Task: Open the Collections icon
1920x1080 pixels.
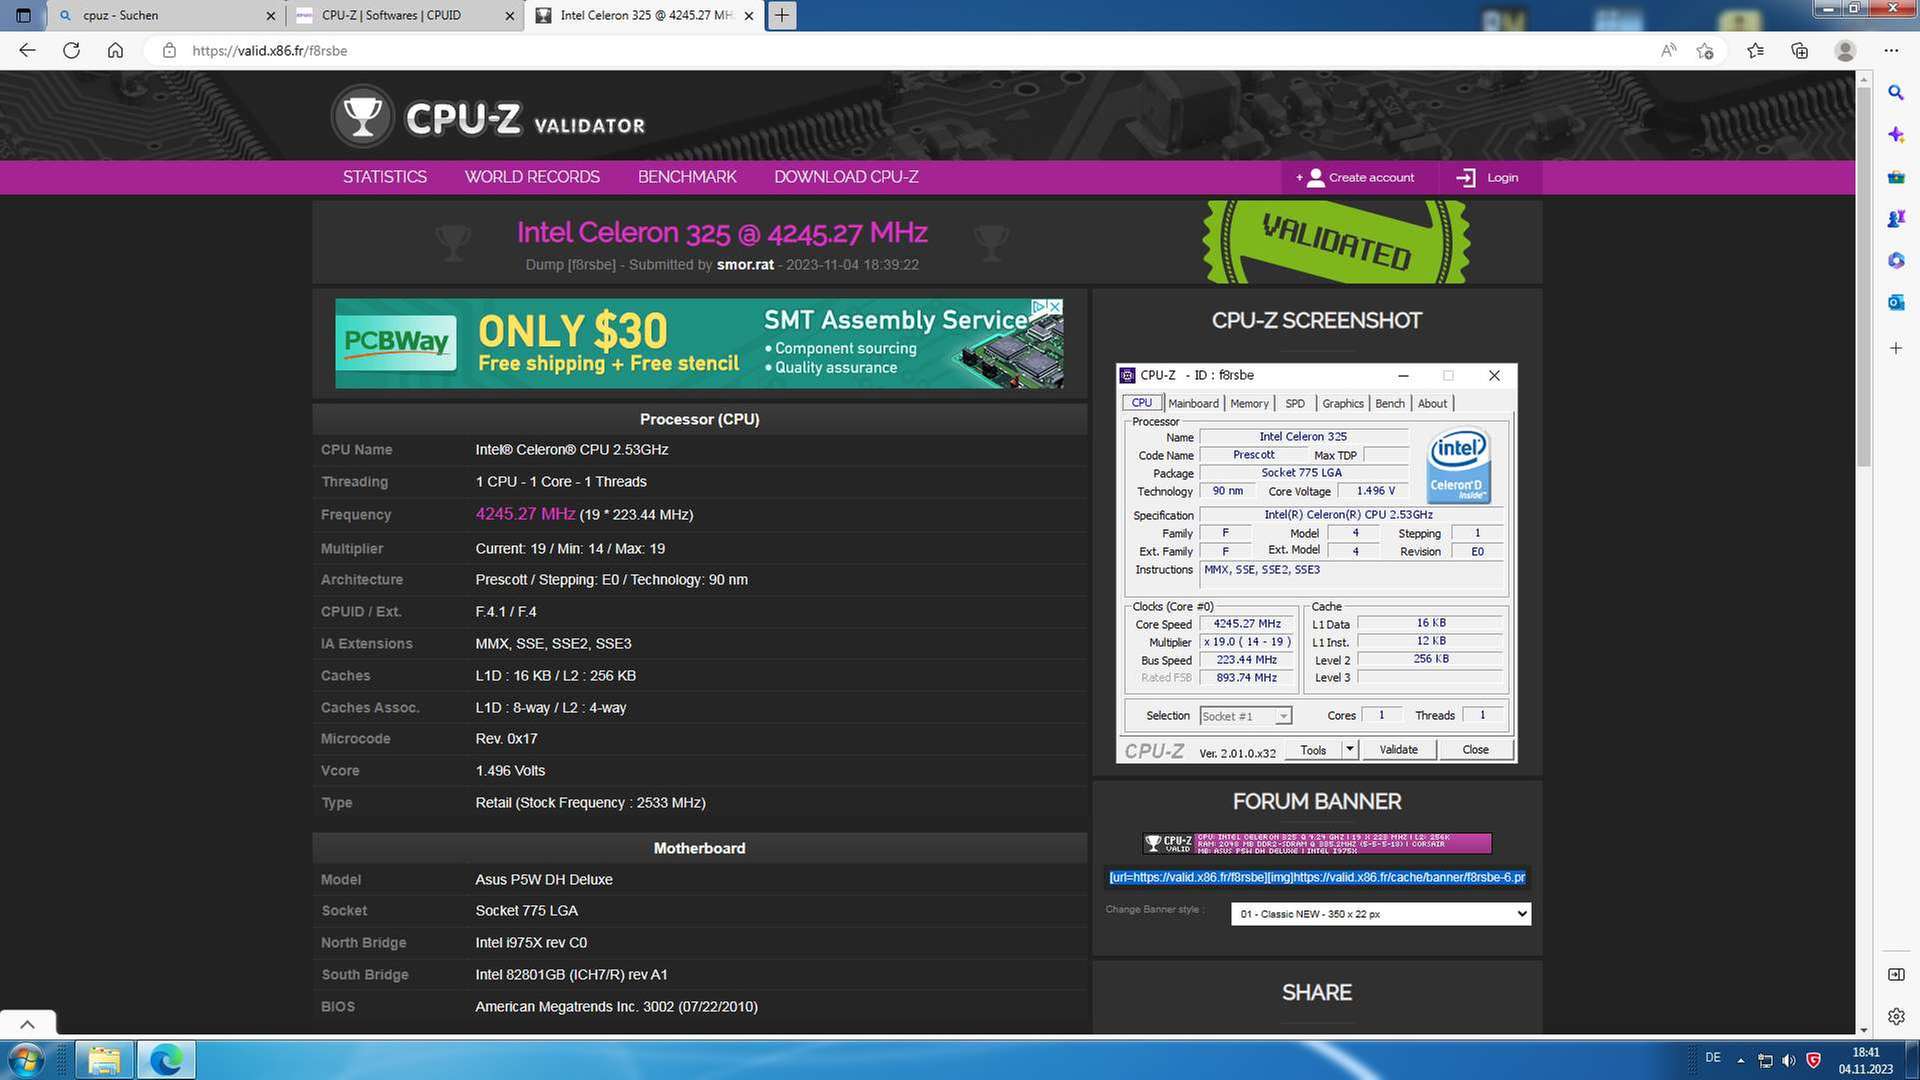Action: pos(1800,50)
